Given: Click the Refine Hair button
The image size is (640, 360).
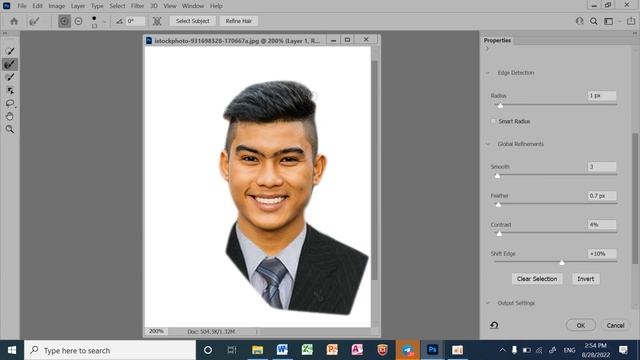Looking at the screenshot, I should [239, 21].
